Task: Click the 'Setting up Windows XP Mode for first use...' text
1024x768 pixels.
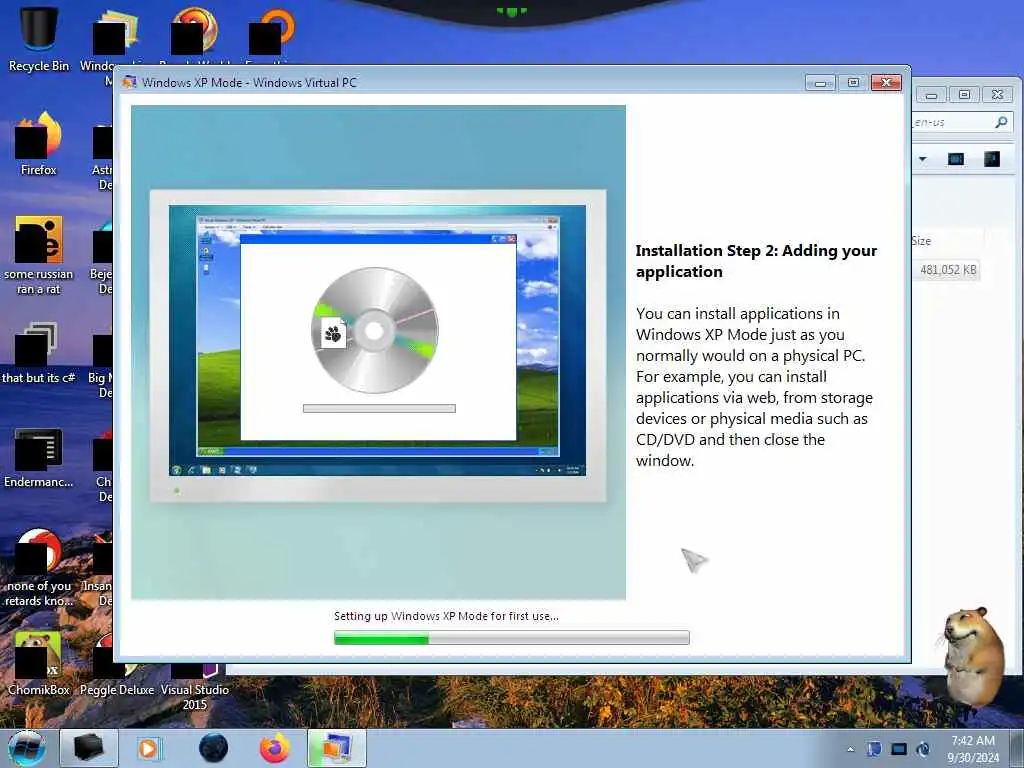Action: click(446, 616)
